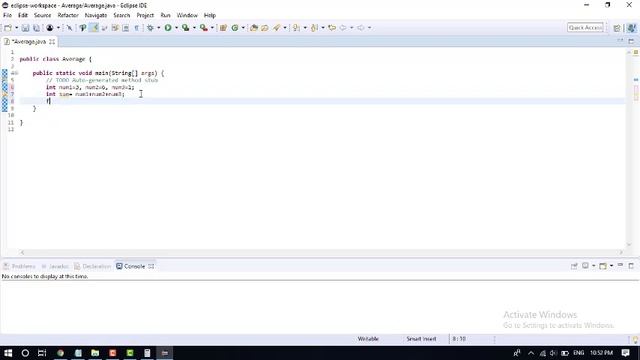Click the New file toolbar icon
Viewport: 640px width, 360px height.
point(8,28)
